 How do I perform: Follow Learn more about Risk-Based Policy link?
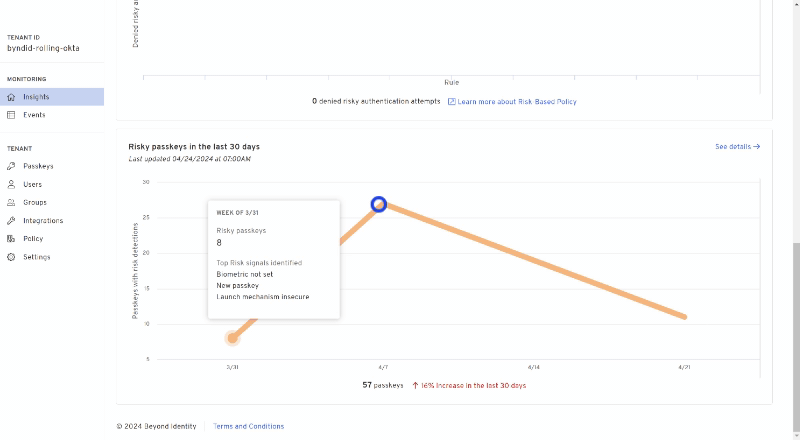click(x=517, y=102)
